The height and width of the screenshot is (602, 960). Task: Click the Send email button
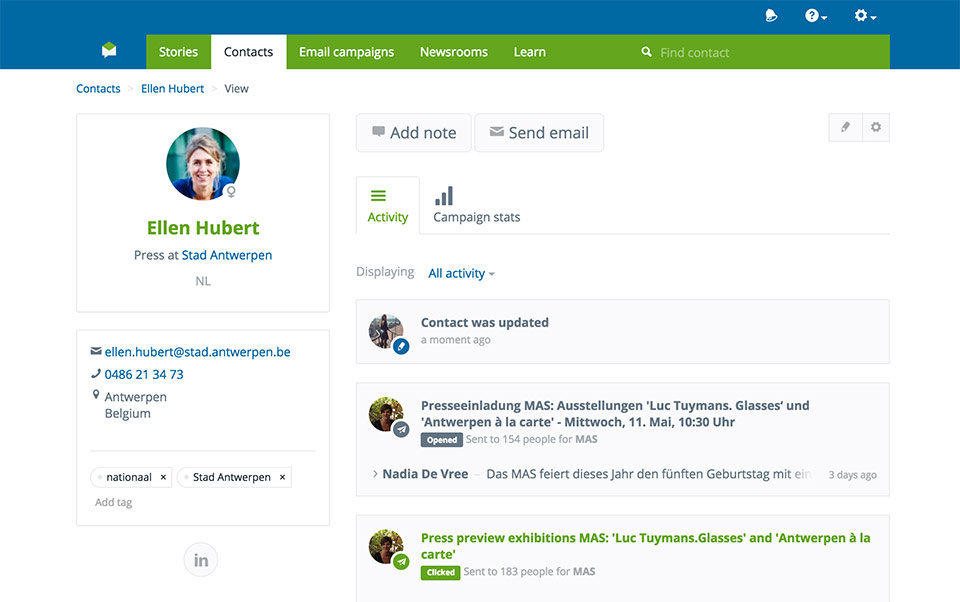click(x=539, y=133)
